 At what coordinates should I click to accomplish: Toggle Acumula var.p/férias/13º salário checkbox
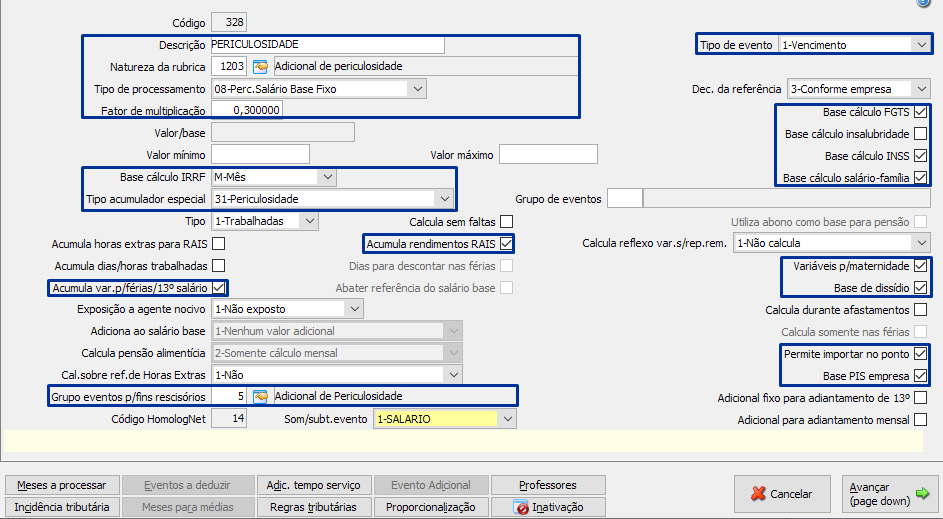219,287
